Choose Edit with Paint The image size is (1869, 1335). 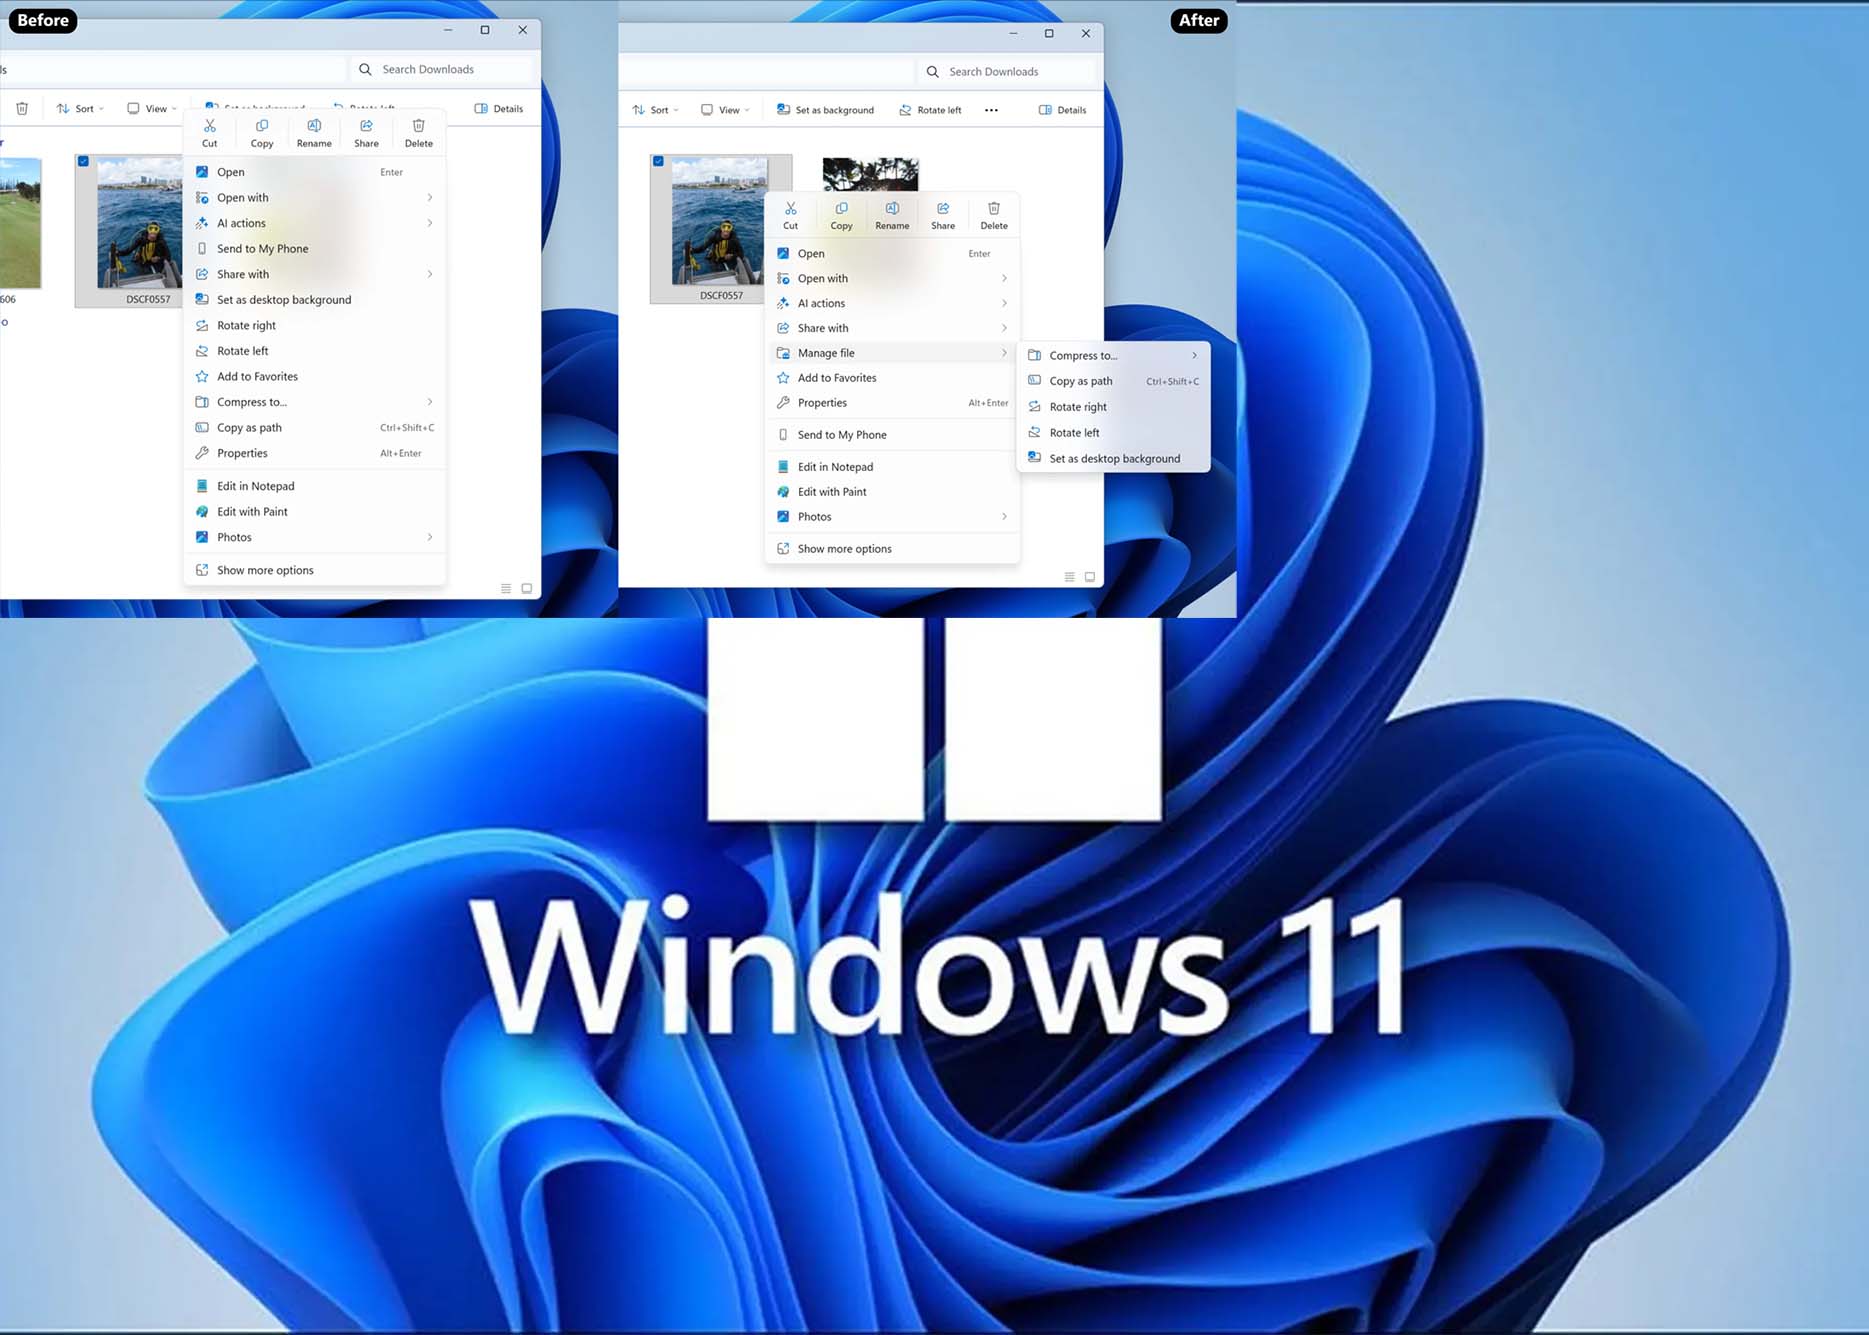tap(831, 491)
